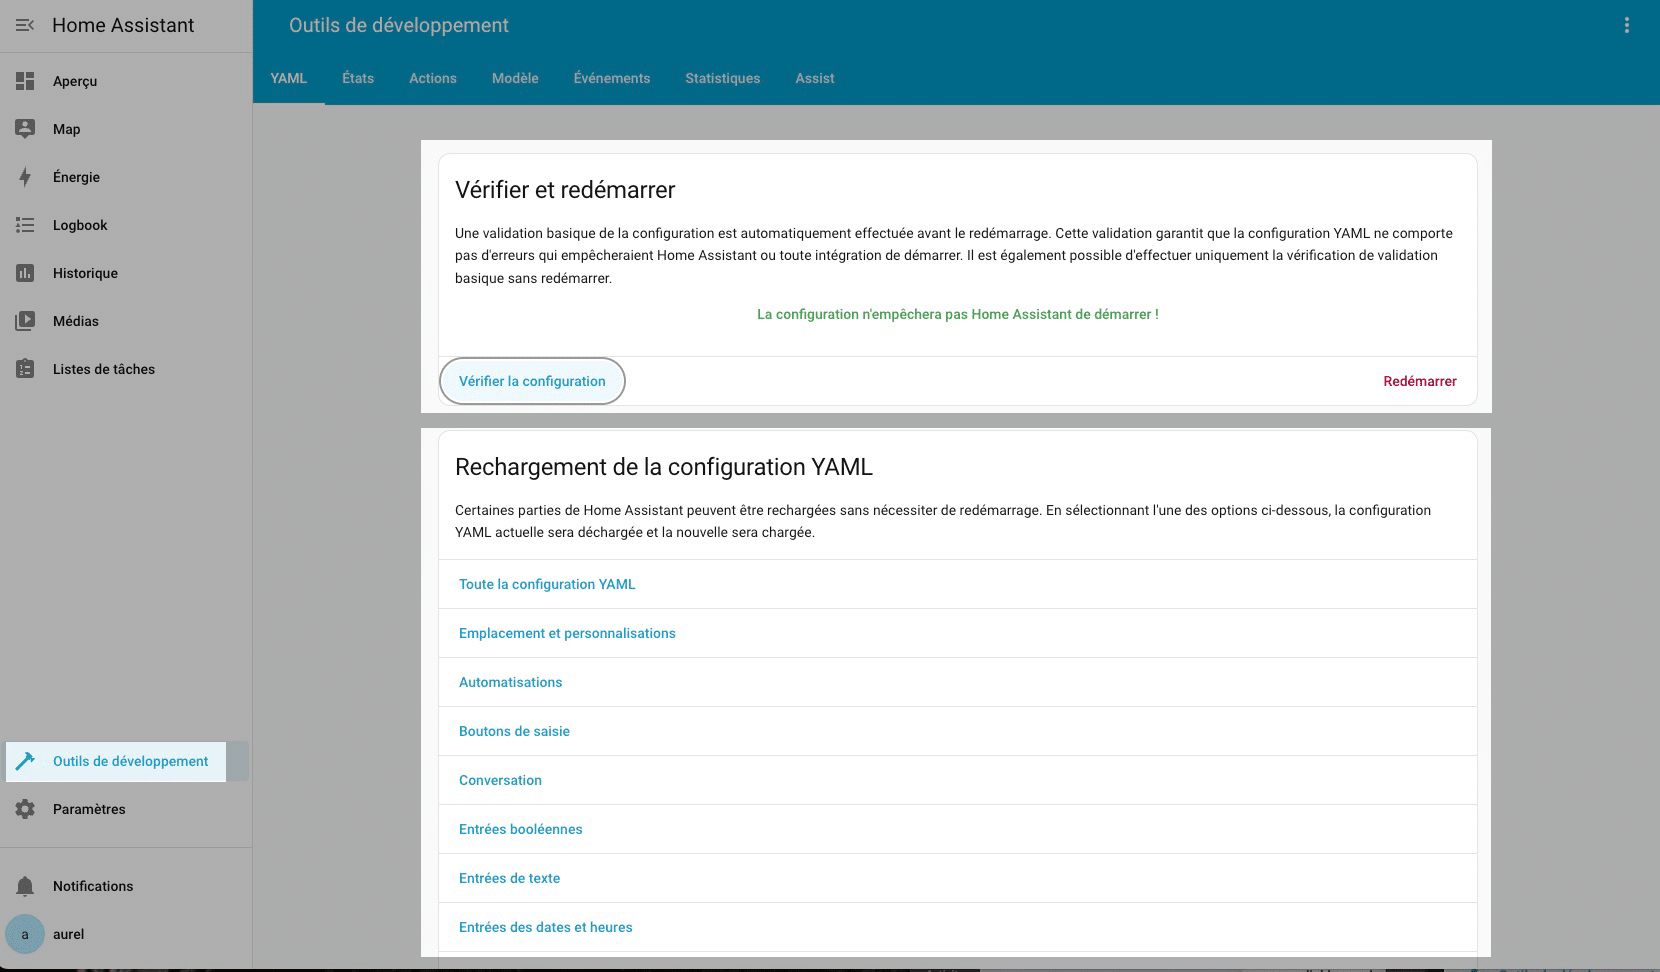This screenshot has height=972, width=1660.
Task: Open the three-dot overflow menu
Action: tap(1627, 25)
